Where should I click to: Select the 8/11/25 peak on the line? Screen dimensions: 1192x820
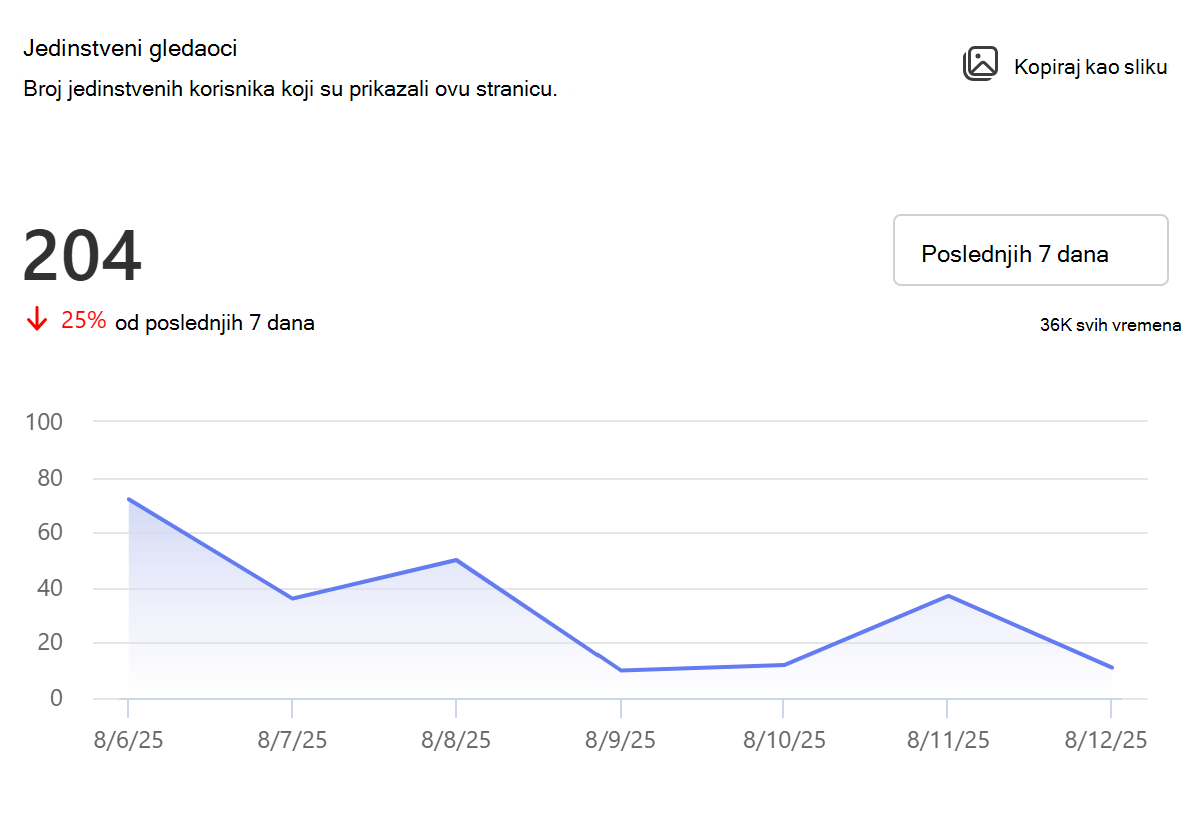pos(948,596)
